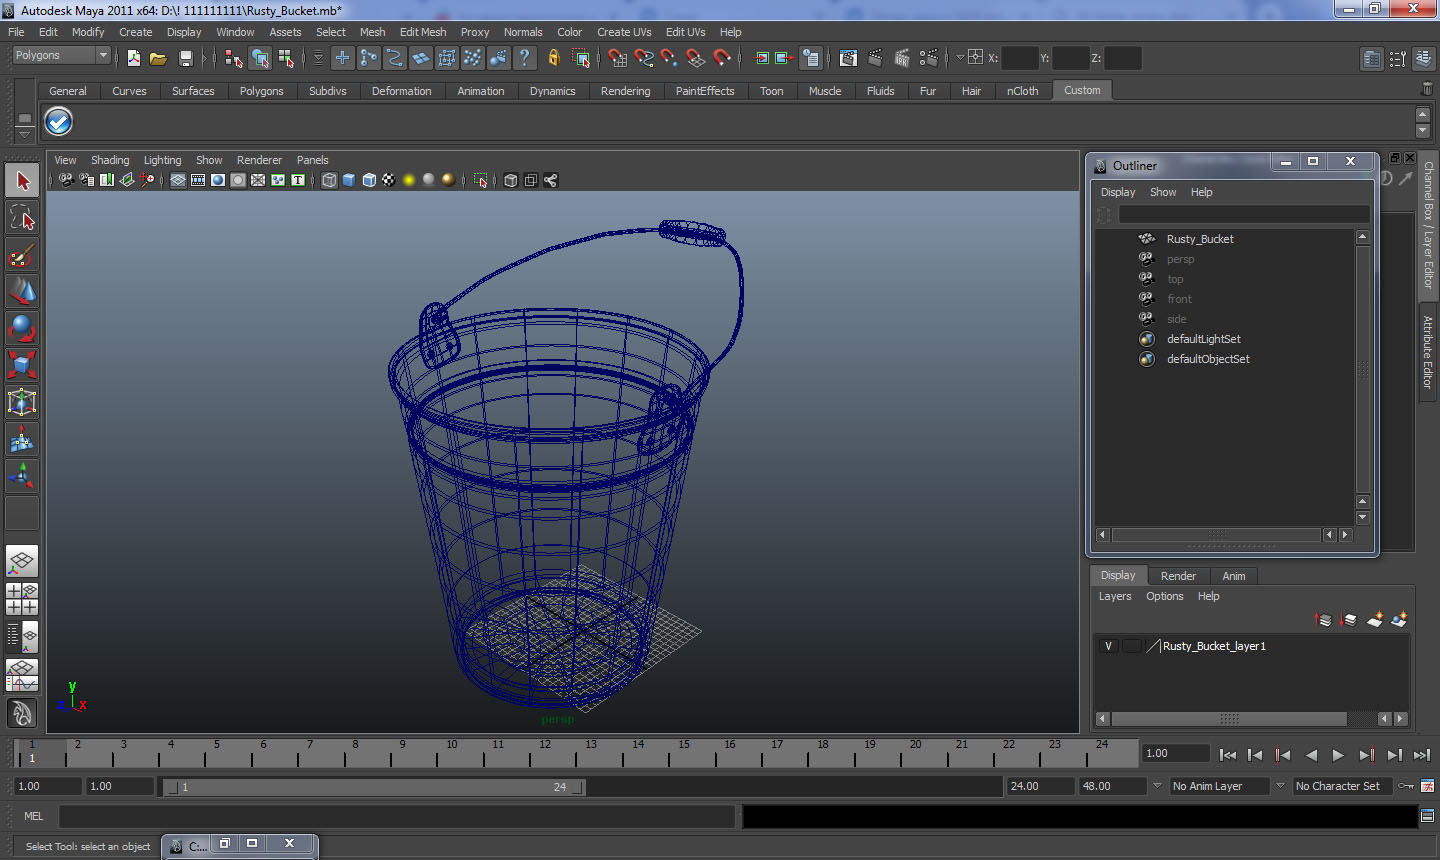Select the Universal Manipulator tool
This screenshot has width=1440, height=860.
point(22,402)
